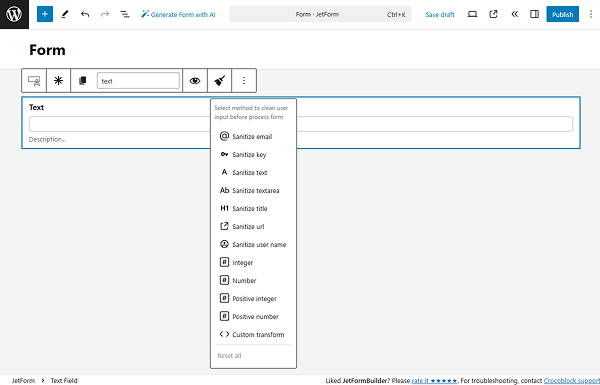Screen dimensions: 600x385
Task: Select Sanitize email option
Action: click(x=253, y=137)
